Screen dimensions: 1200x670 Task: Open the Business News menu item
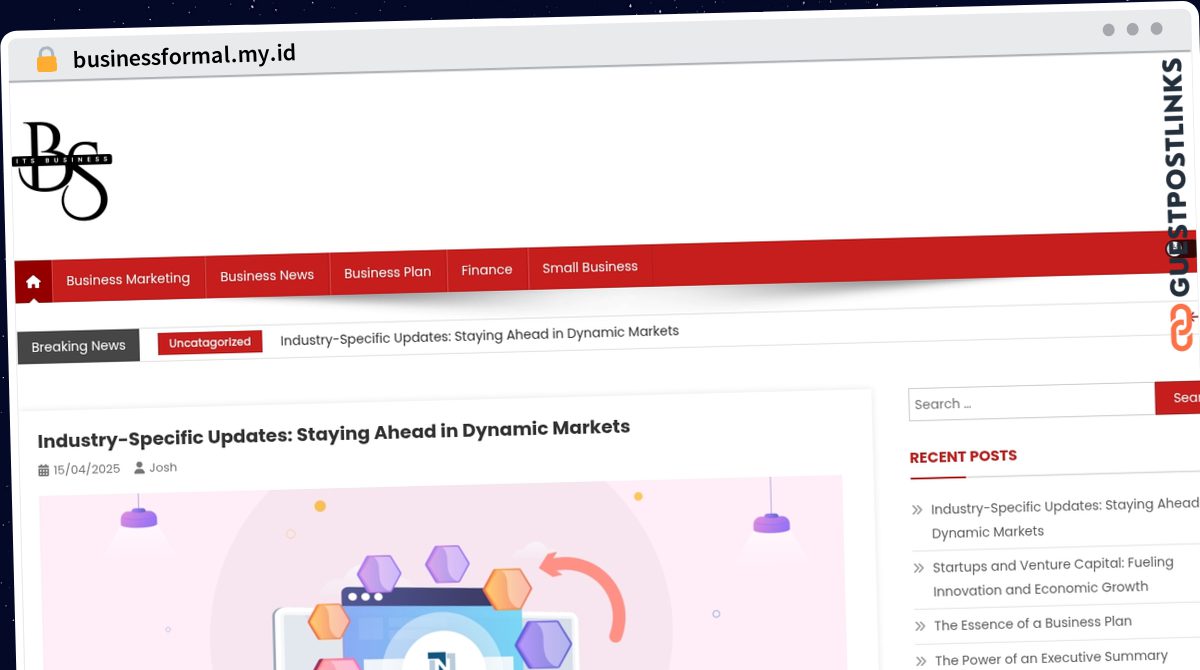(x=267, y=275)
